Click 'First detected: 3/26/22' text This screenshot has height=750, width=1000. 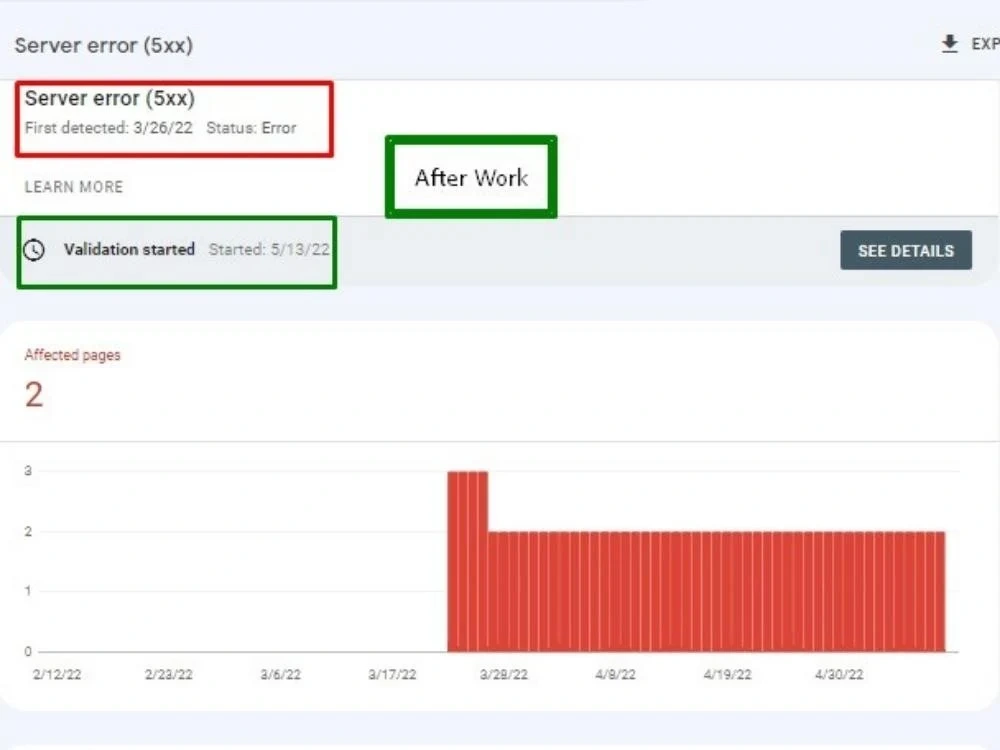pos(108,128)
